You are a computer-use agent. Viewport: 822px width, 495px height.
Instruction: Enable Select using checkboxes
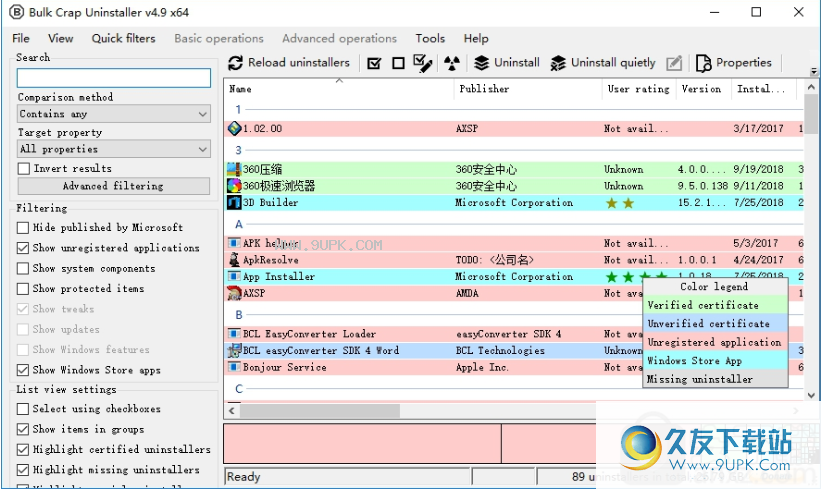[23, 409]
